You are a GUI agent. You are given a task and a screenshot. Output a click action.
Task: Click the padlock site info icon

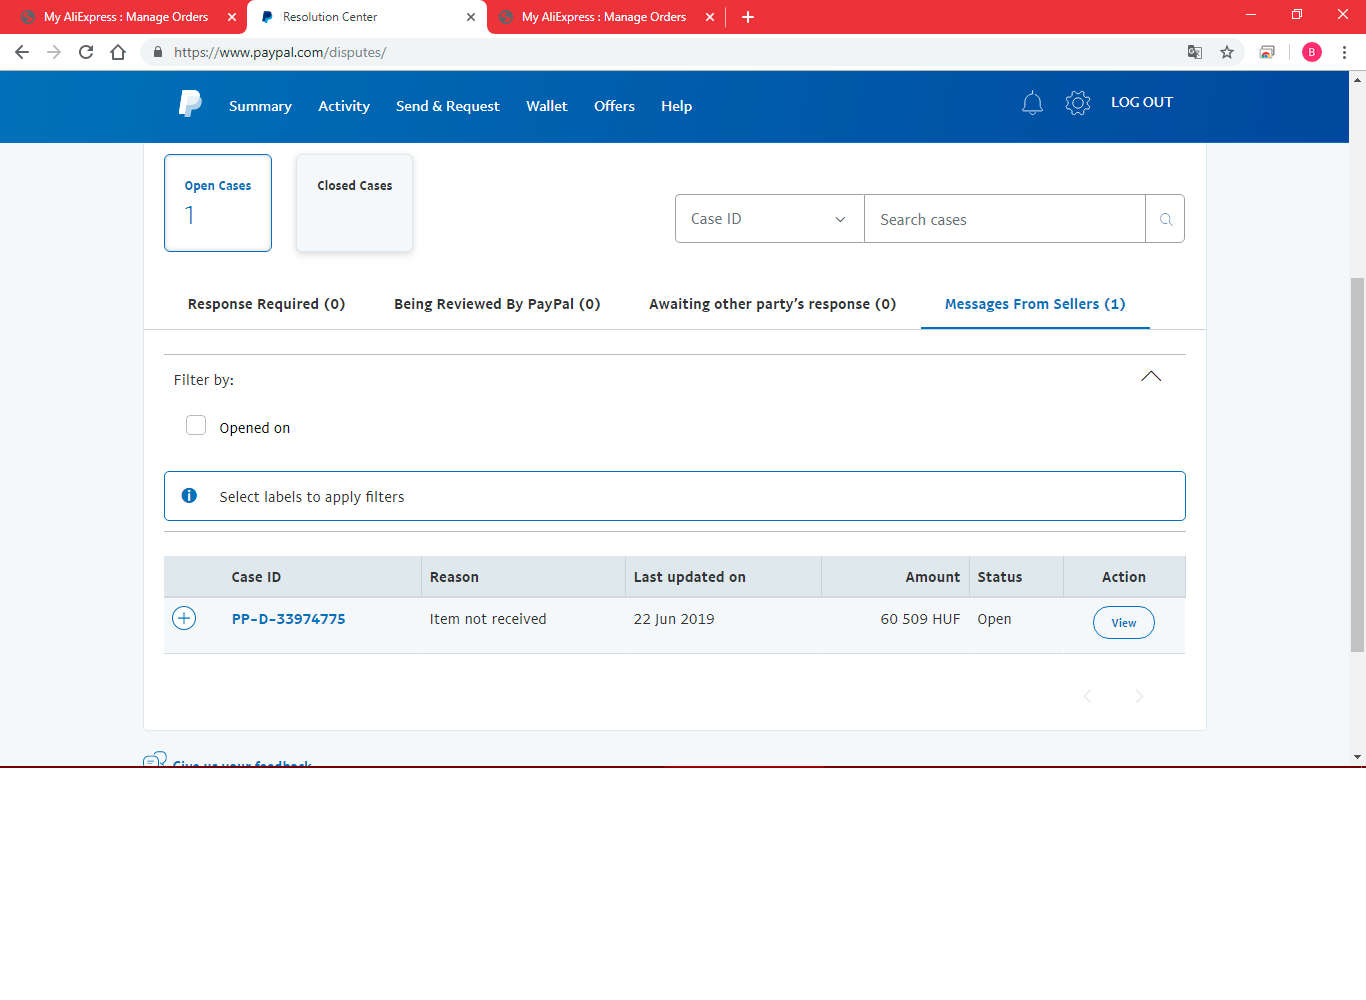[x=158, y=52]
